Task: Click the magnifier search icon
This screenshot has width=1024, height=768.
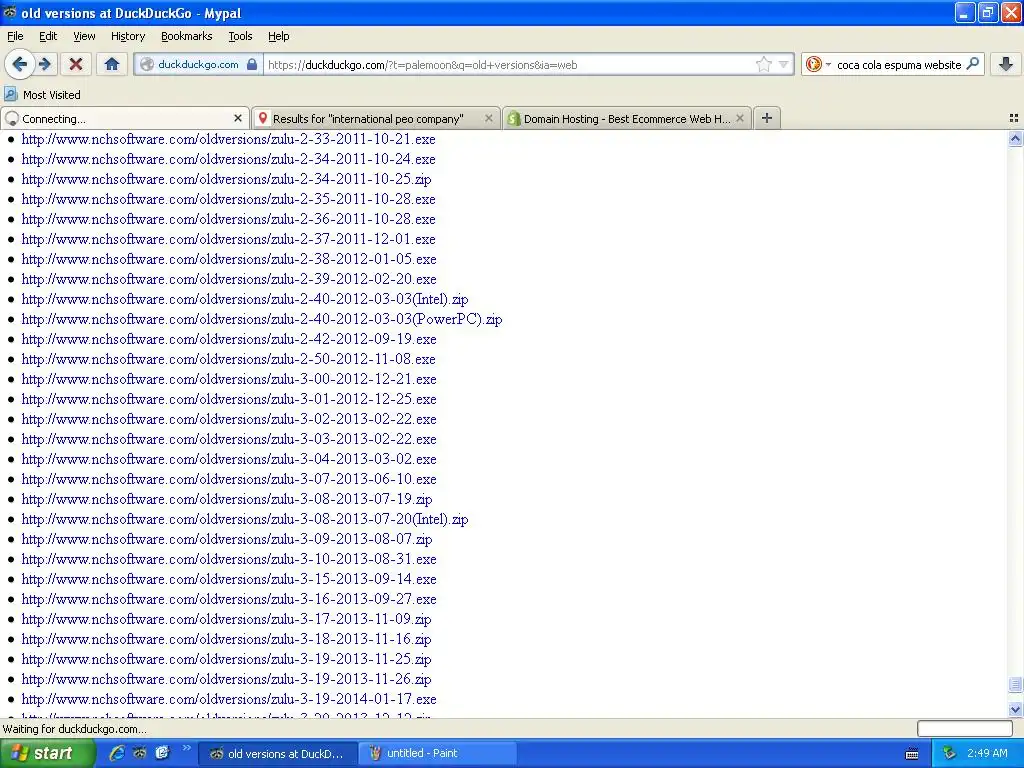Action: 972,64
